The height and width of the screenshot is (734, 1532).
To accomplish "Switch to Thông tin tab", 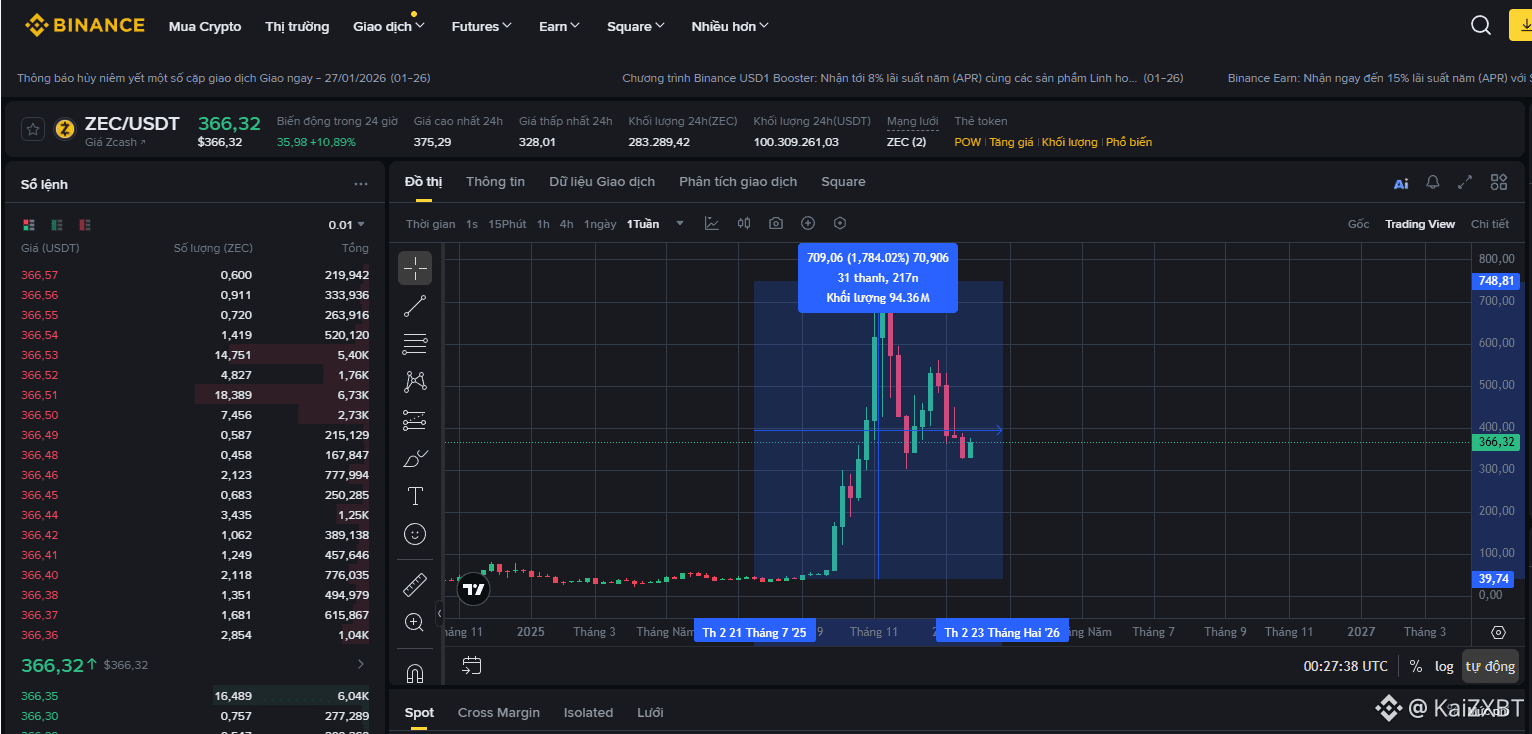I will 495,182.
